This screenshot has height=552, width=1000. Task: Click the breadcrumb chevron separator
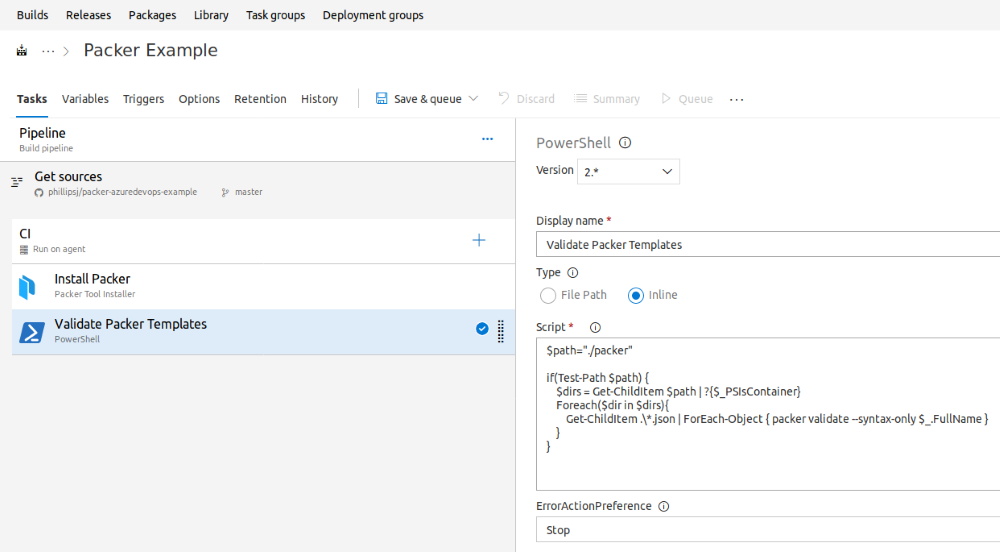pyautogui.click(x=66, y=51)
